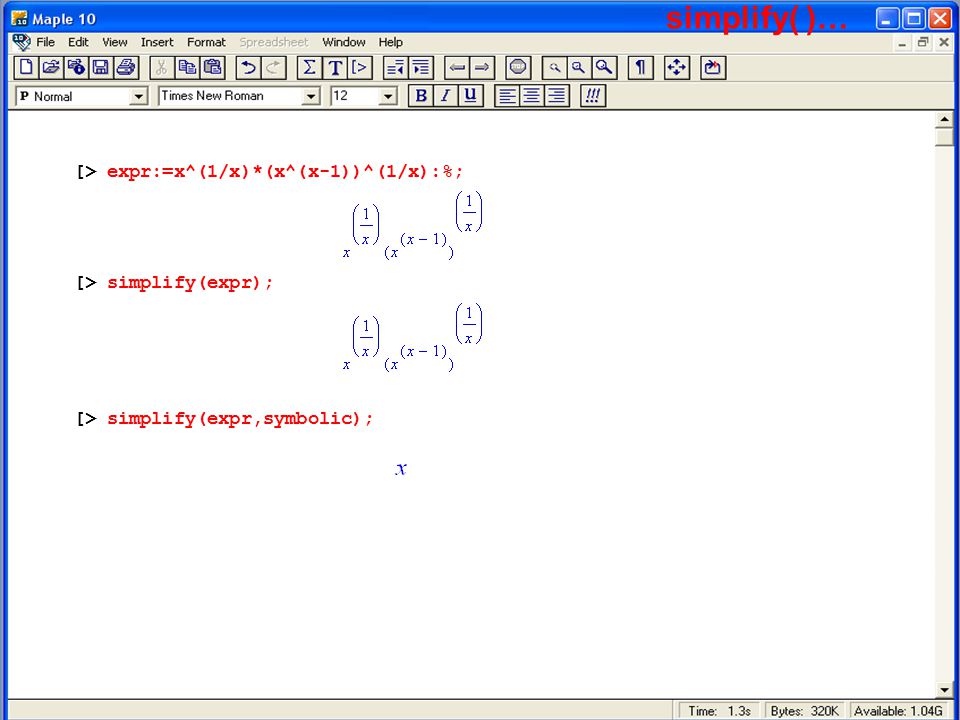This screenshot has height=720, width=960.
Task: Align text right
Action: click(x=557, y=96)
